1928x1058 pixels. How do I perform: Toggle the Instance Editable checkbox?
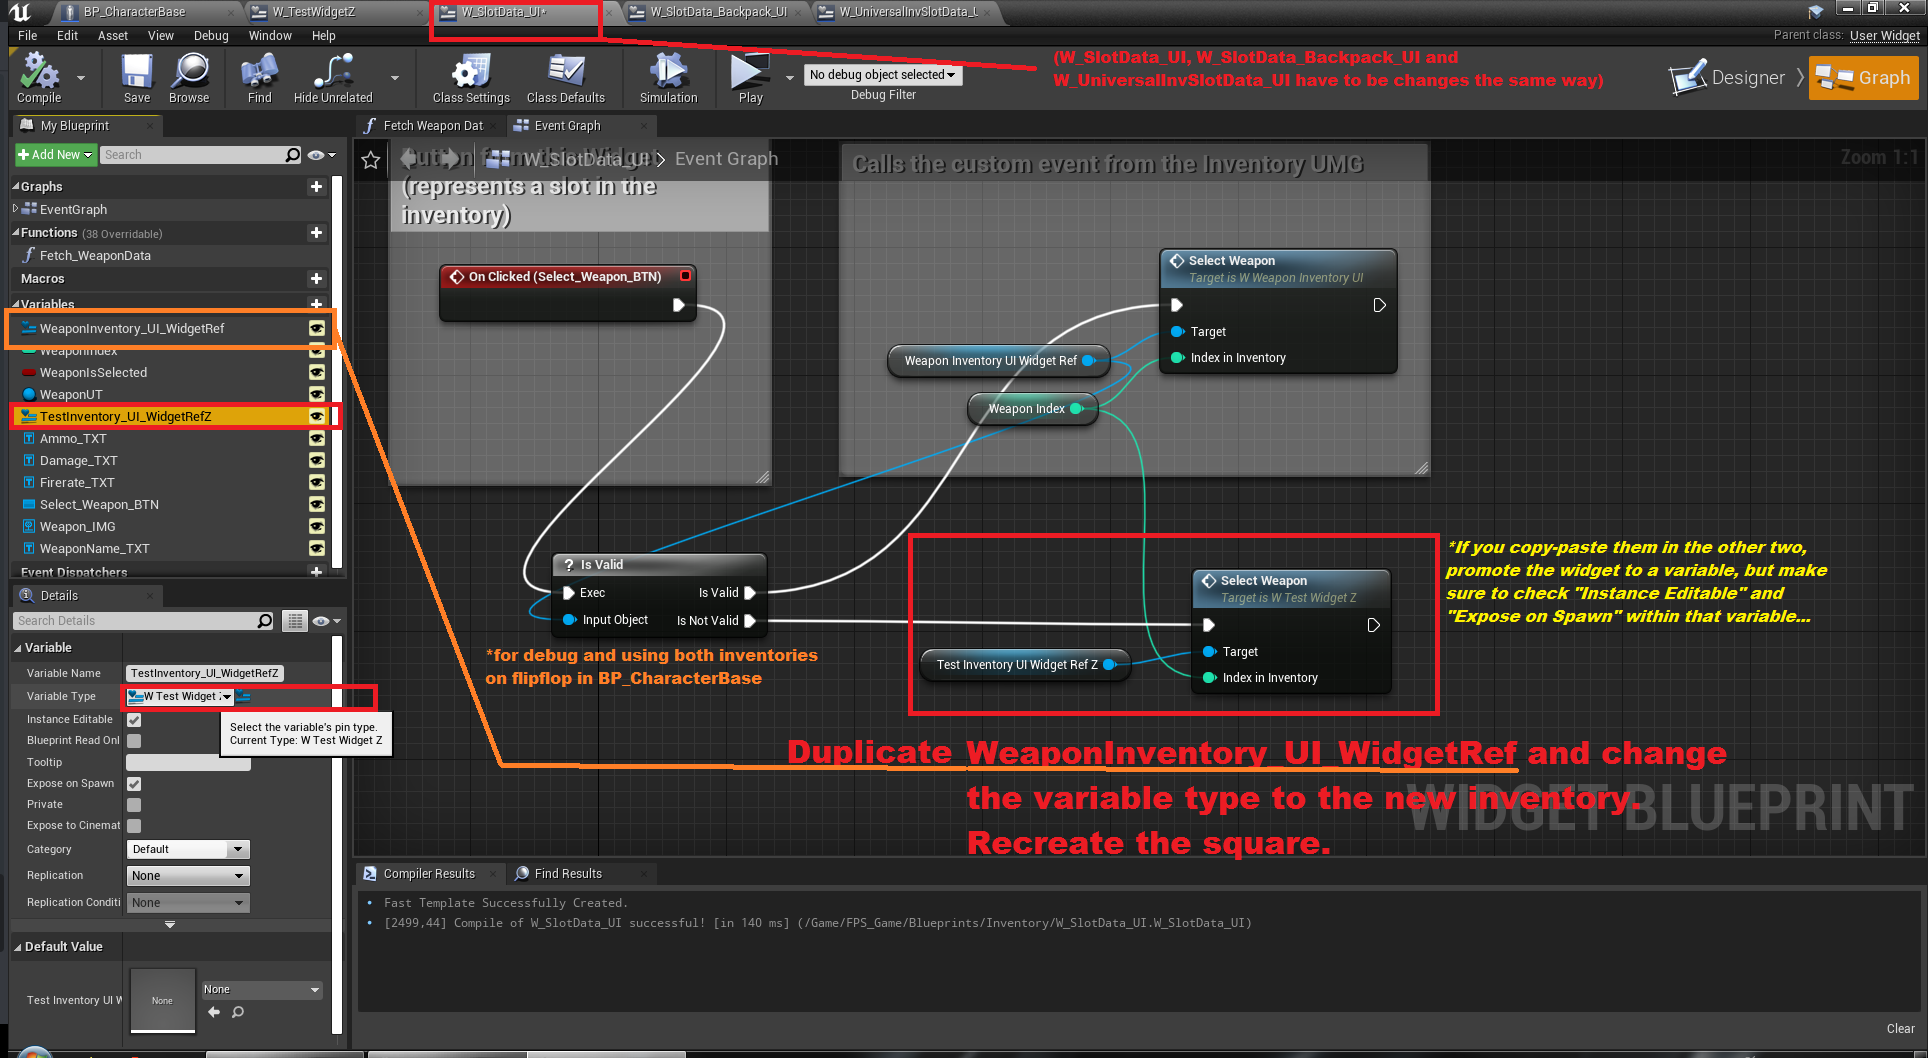click(x=134, y=720)
